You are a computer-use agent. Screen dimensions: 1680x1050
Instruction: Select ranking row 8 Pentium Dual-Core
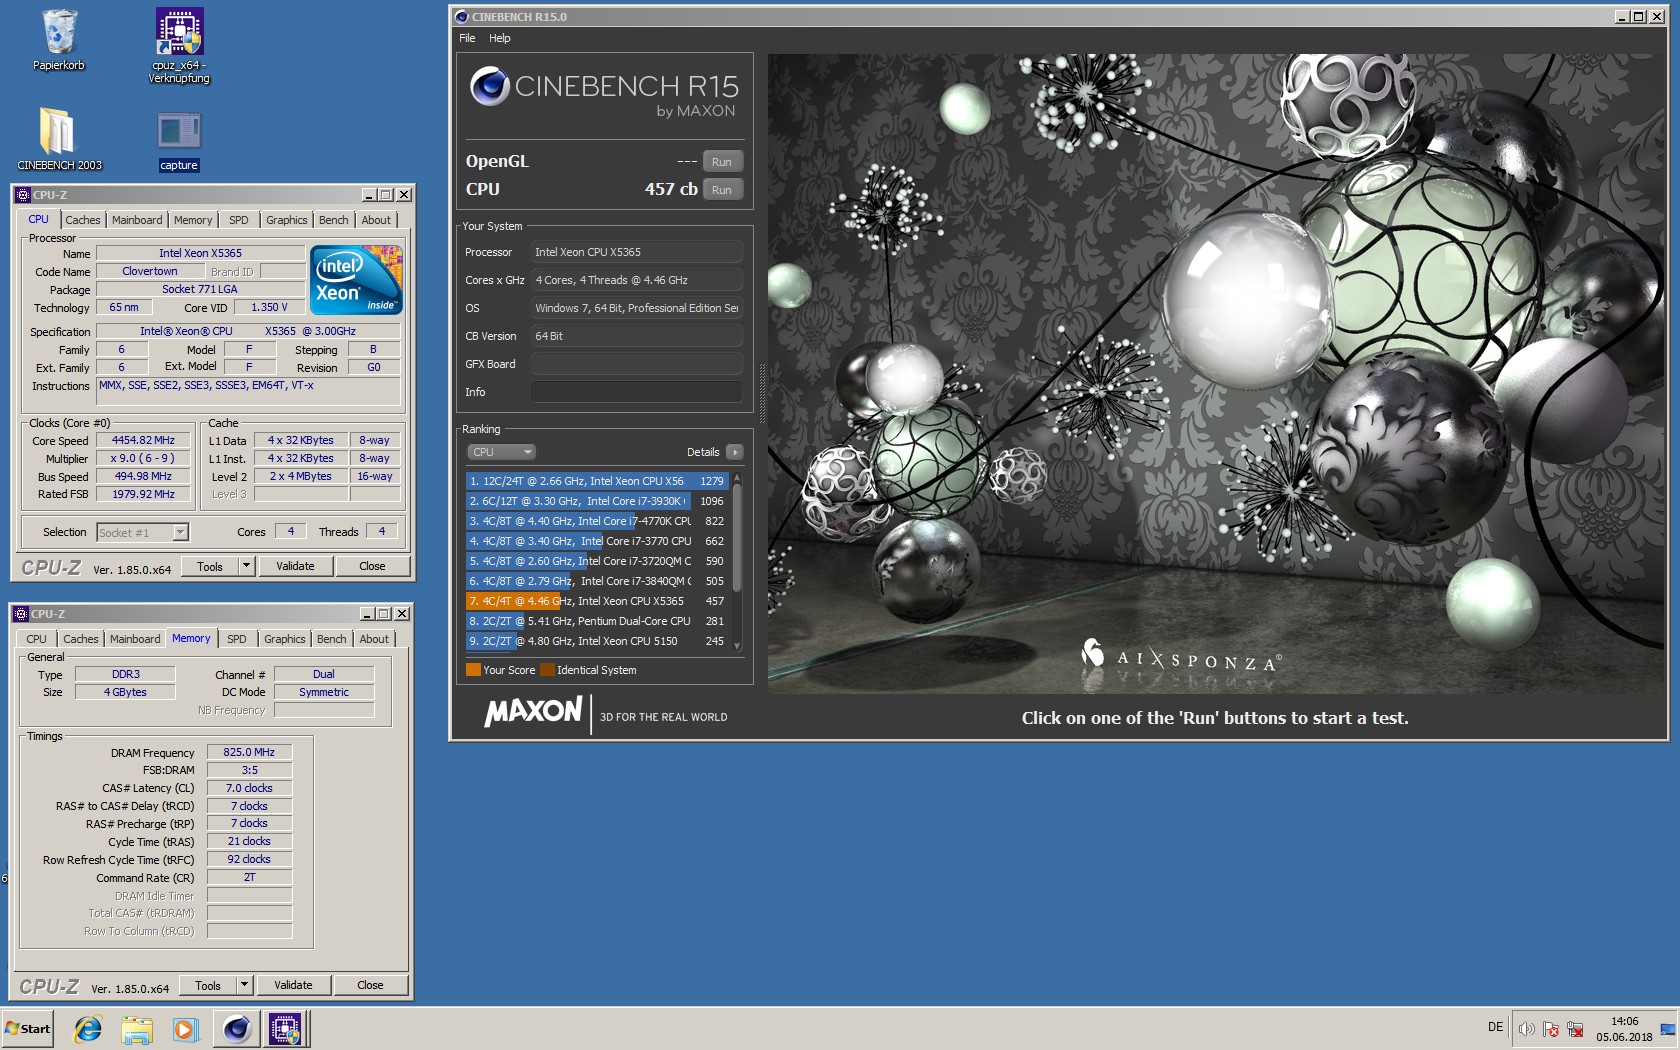point(597,621)
